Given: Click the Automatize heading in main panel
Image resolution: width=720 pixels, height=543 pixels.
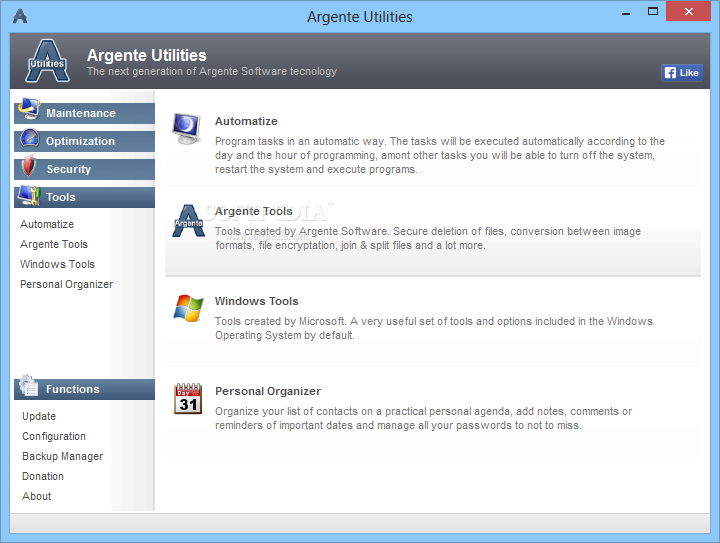Looking at the screenshot, I should pyautogui.click(x=246, y=121).
